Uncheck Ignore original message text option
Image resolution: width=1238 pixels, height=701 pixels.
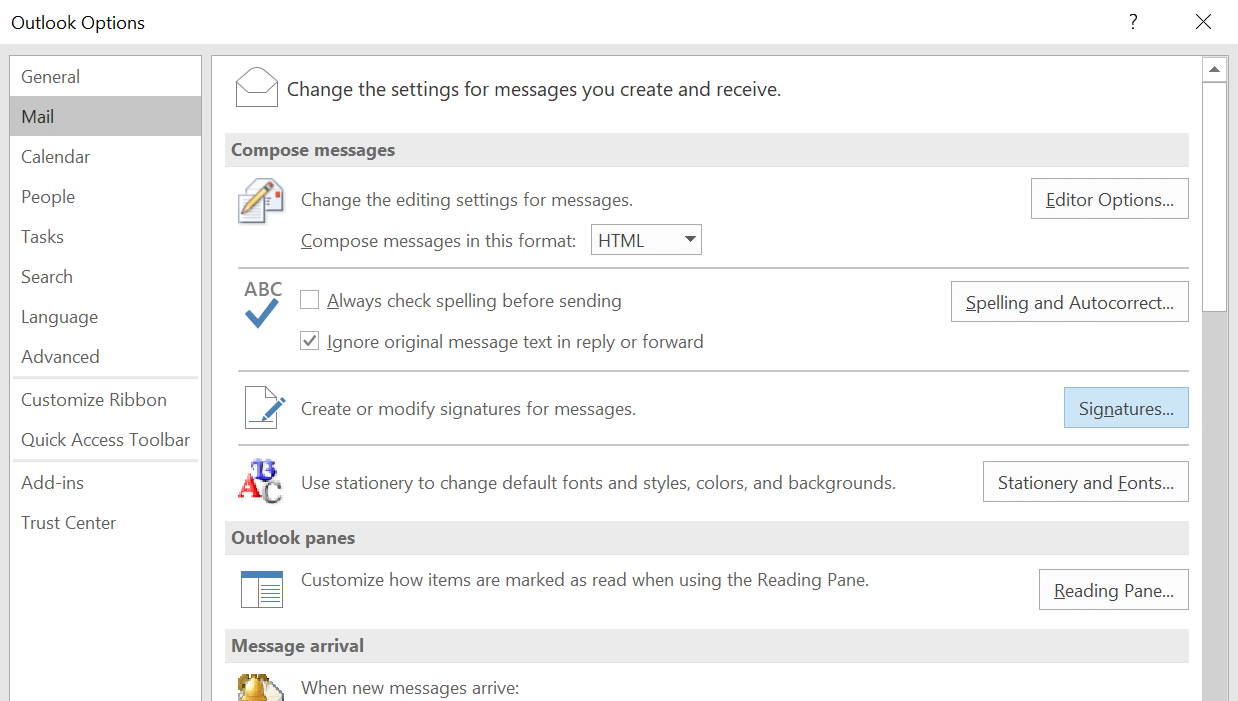[x=310, y=342]
